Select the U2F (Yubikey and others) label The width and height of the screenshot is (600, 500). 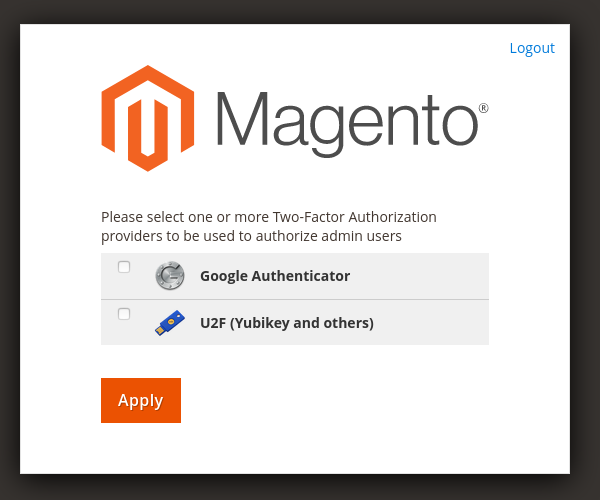tap(287, 323)
